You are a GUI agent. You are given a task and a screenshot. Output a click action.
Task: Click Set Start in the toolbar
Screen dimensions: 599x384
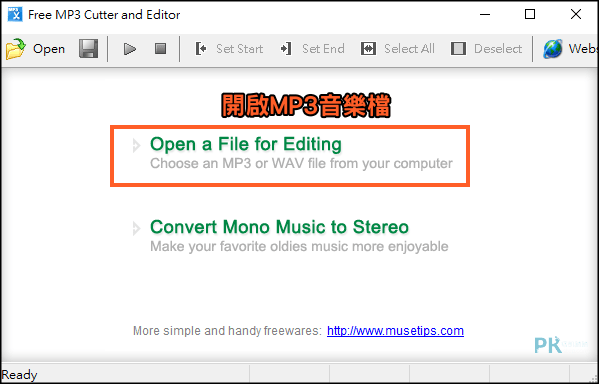(x=229, y=49)
